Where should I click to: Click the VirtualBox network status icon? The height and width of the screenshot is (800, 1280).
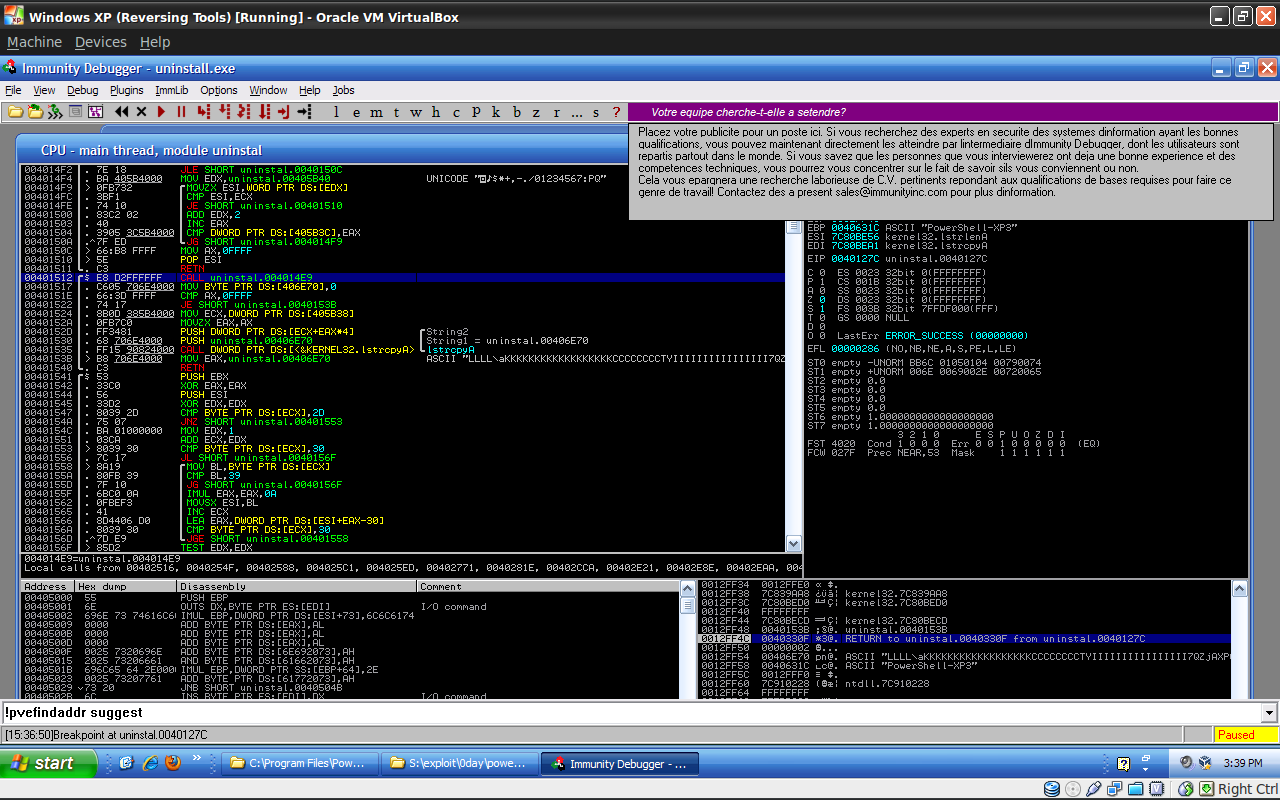pyautogui.click(x=1114, y=788)
